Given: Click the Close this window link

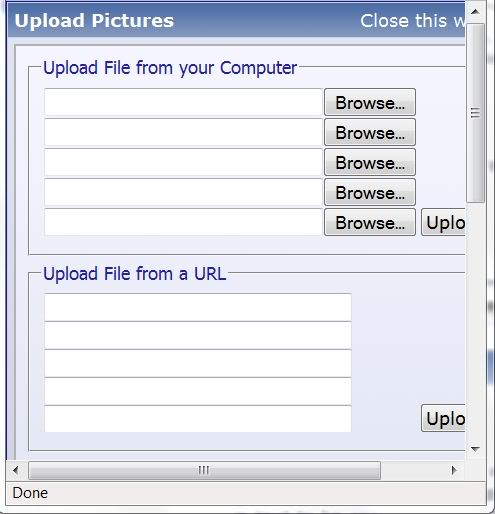Looking at the screenshot, I should pyautogui.click(x=413, y=21).
